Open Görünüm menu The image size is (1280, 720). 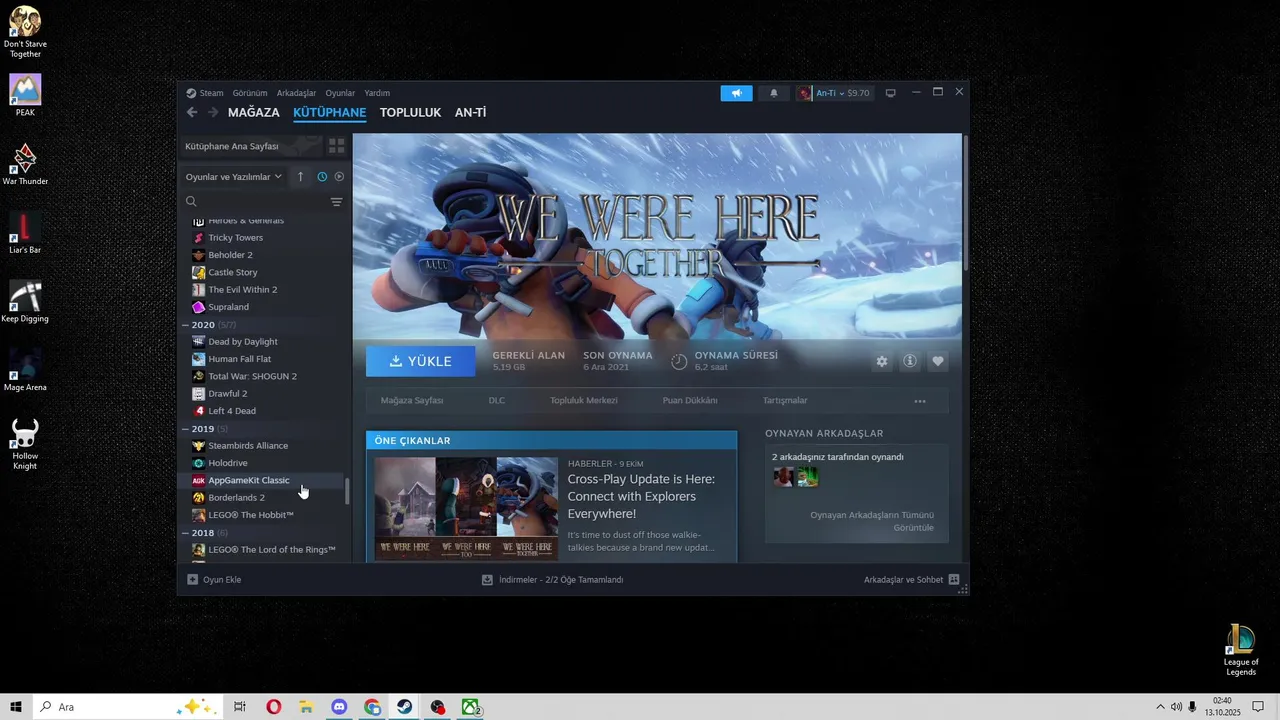click(250, 93)
